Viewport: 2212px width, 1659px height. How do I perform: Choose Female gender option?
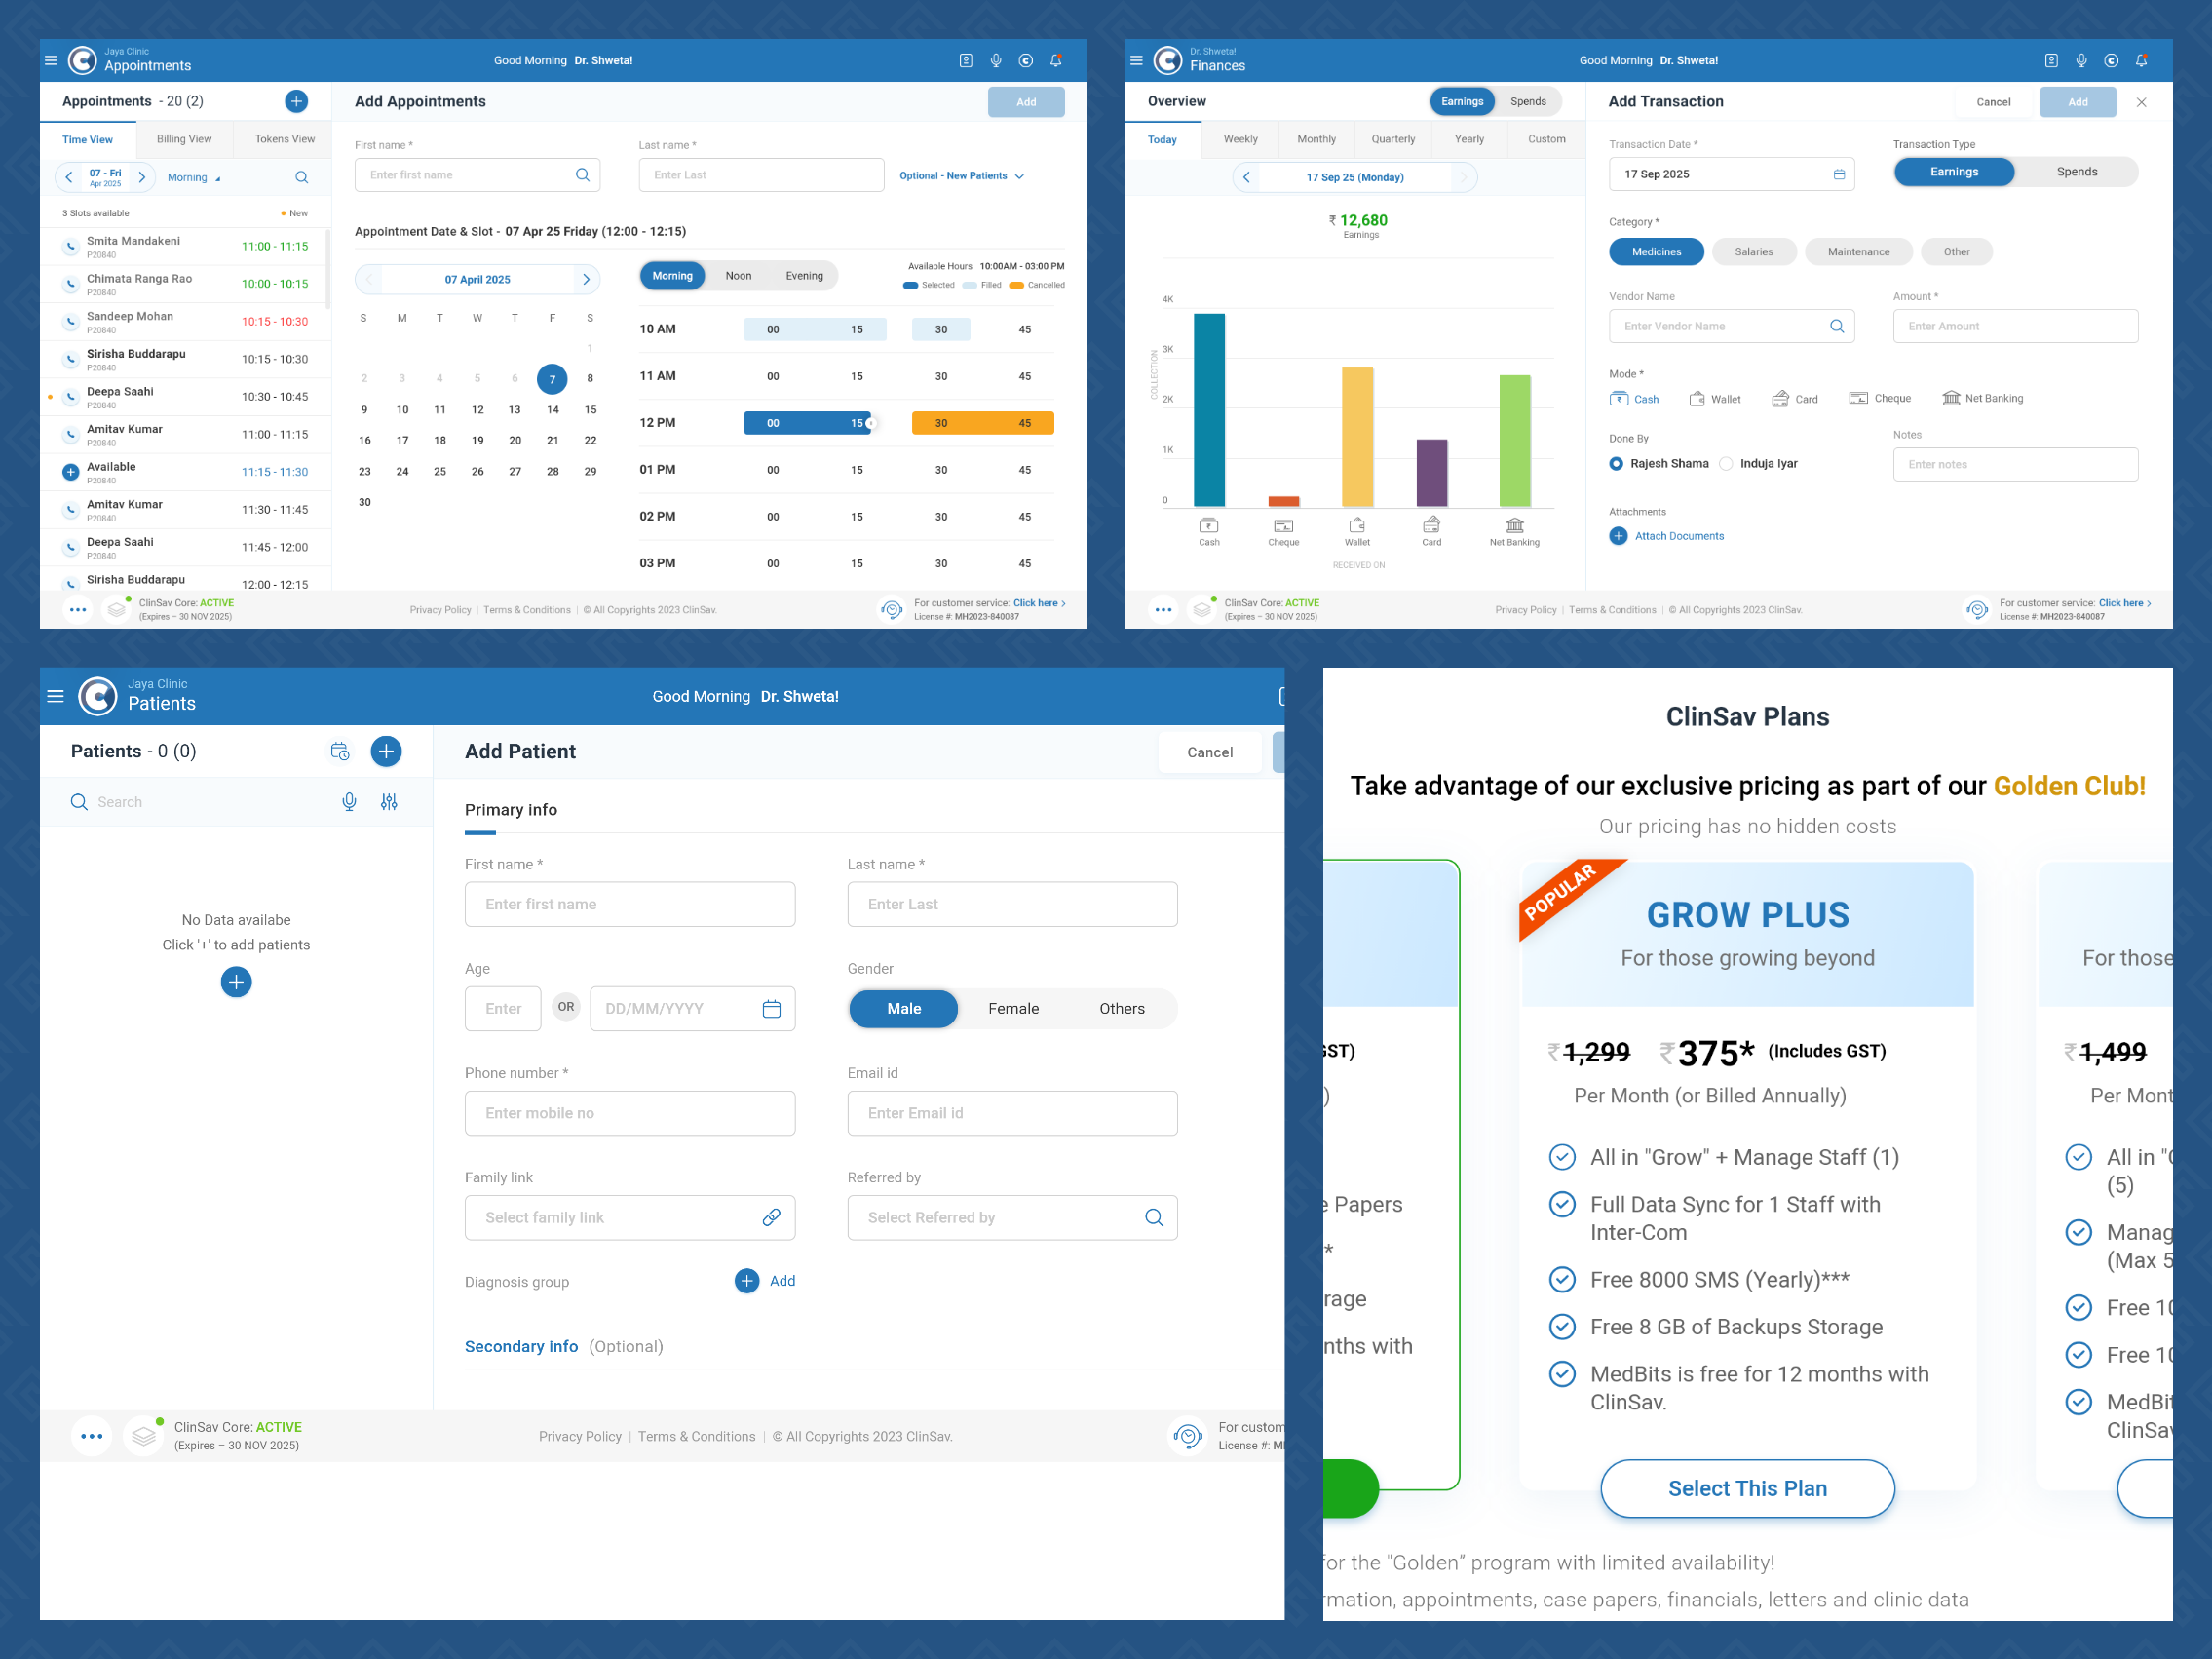[x=1013, y=1009]
